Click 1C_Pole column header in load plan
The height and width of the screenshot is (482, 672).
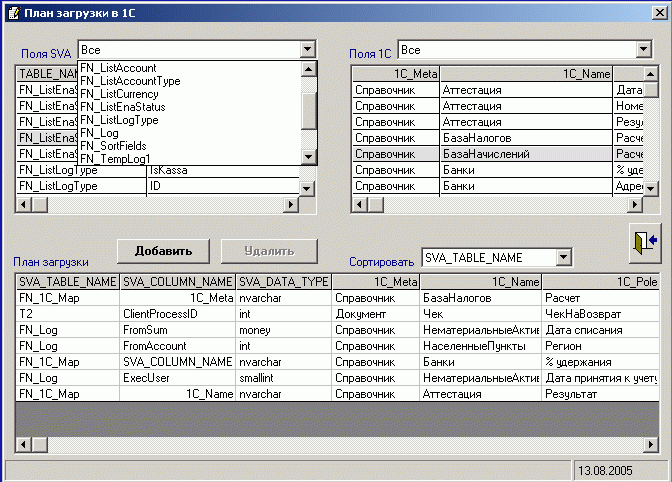point(600,281)
